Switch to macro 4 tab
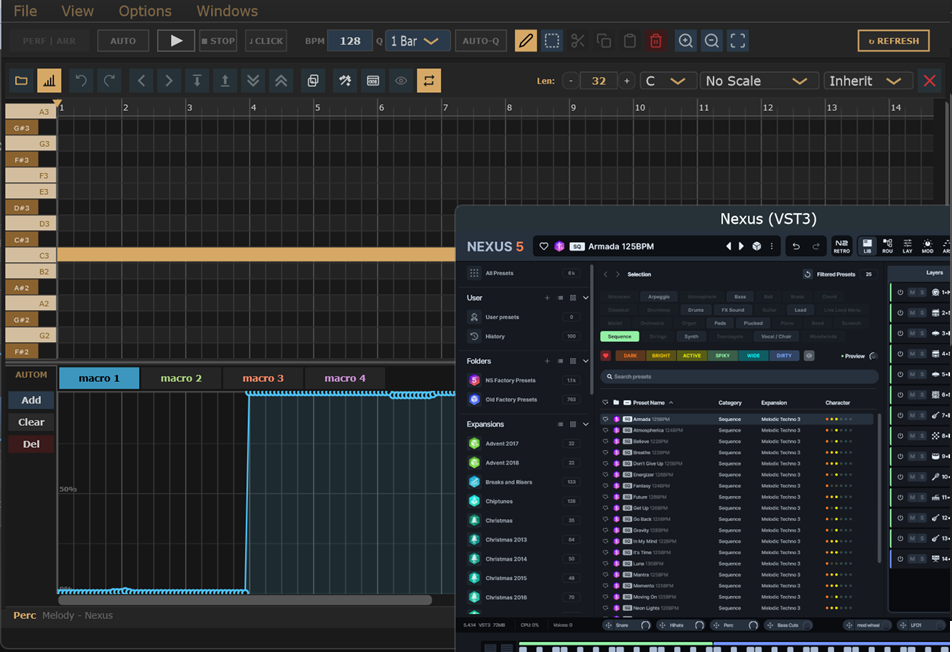Viewport: 952px width, 652px height. coord(345,378)
